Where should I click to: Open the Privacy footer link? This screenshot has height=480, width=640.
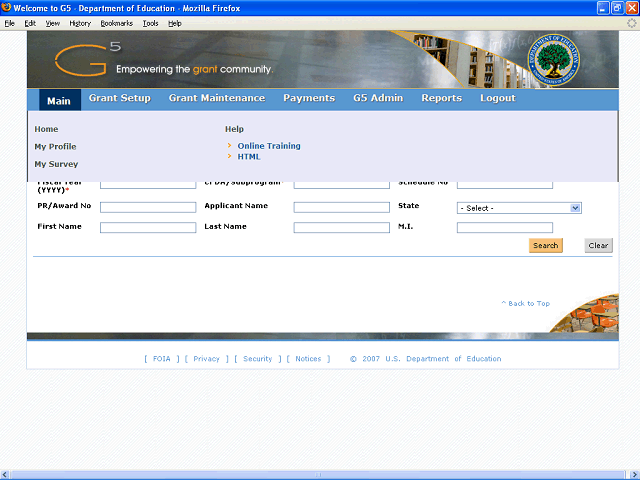pos(207,359)
